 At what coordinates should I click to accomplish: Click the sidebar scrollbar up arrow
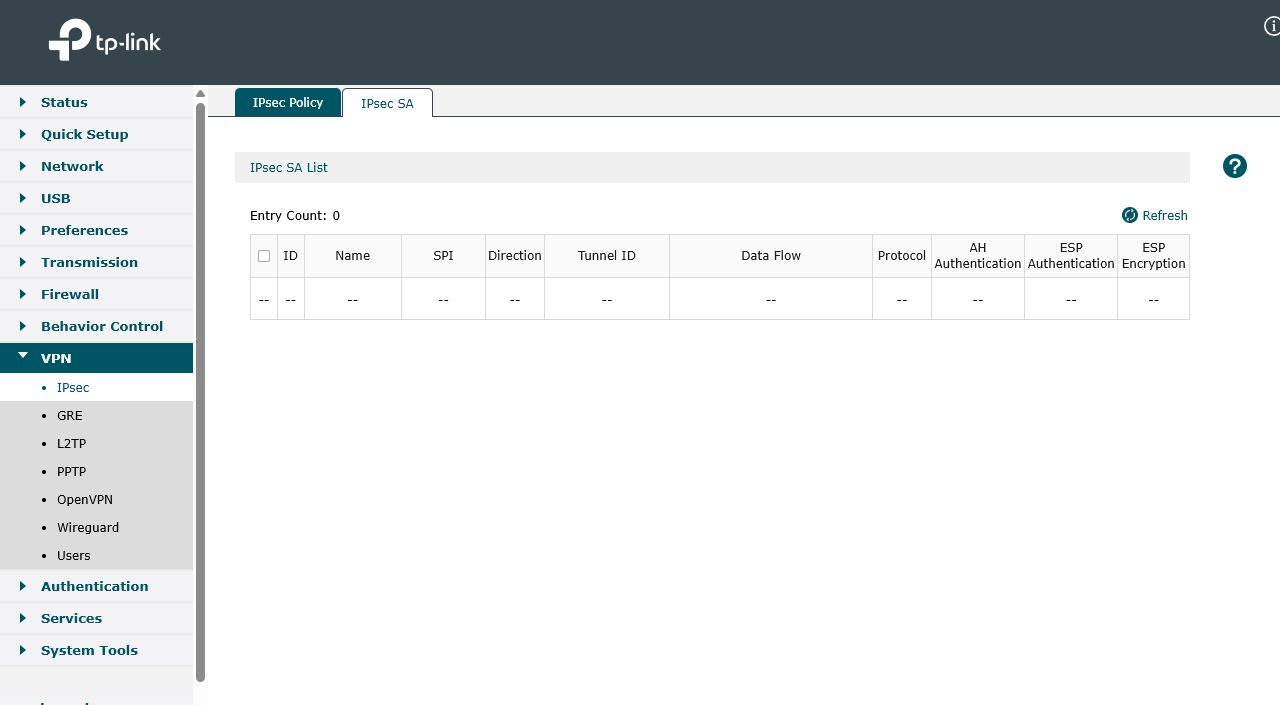click(x=200, y=93)
